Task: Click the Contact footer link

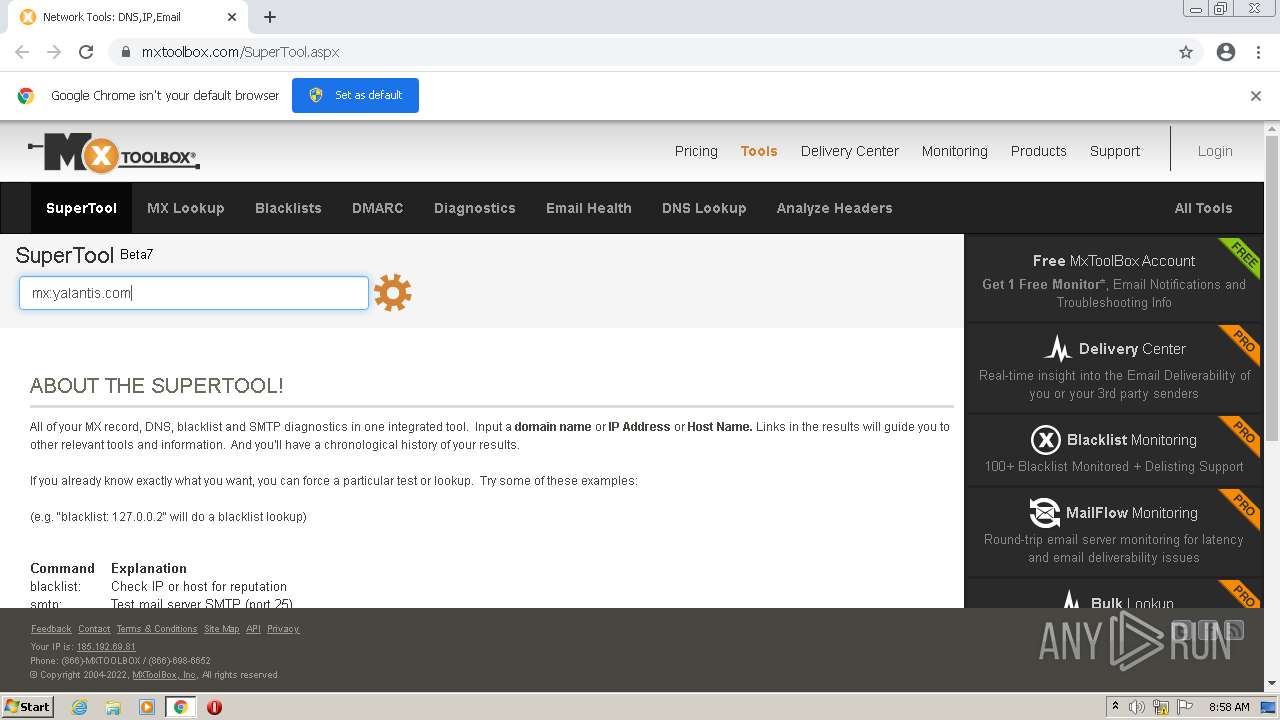Action: (x=94, y=629)
